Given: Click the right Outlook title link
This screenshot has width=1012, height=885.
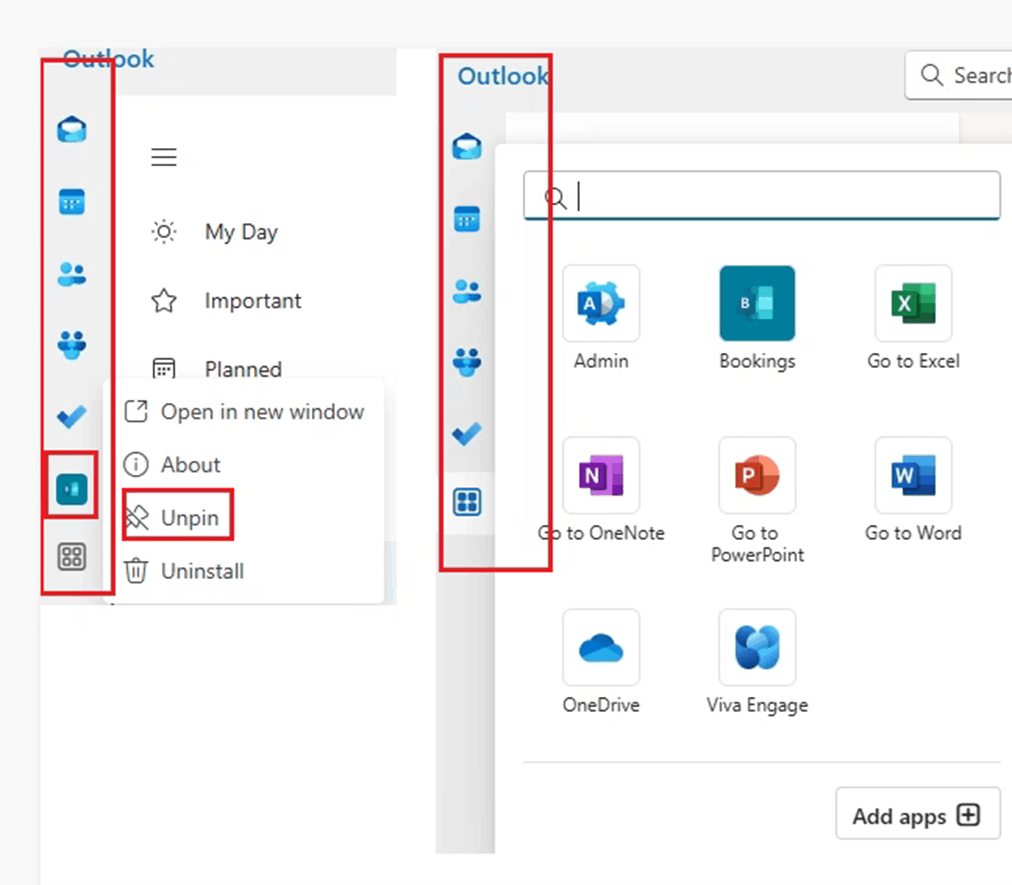Looking at the screenshot, I should point(503,76).
